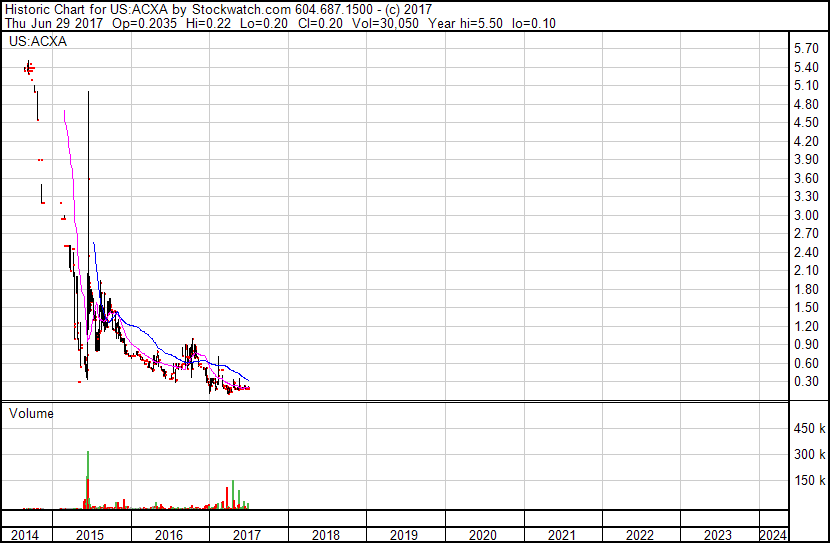Screen dimensions: 830x543
Task: Select the 2021 year marker
Action: click(562, 535)
